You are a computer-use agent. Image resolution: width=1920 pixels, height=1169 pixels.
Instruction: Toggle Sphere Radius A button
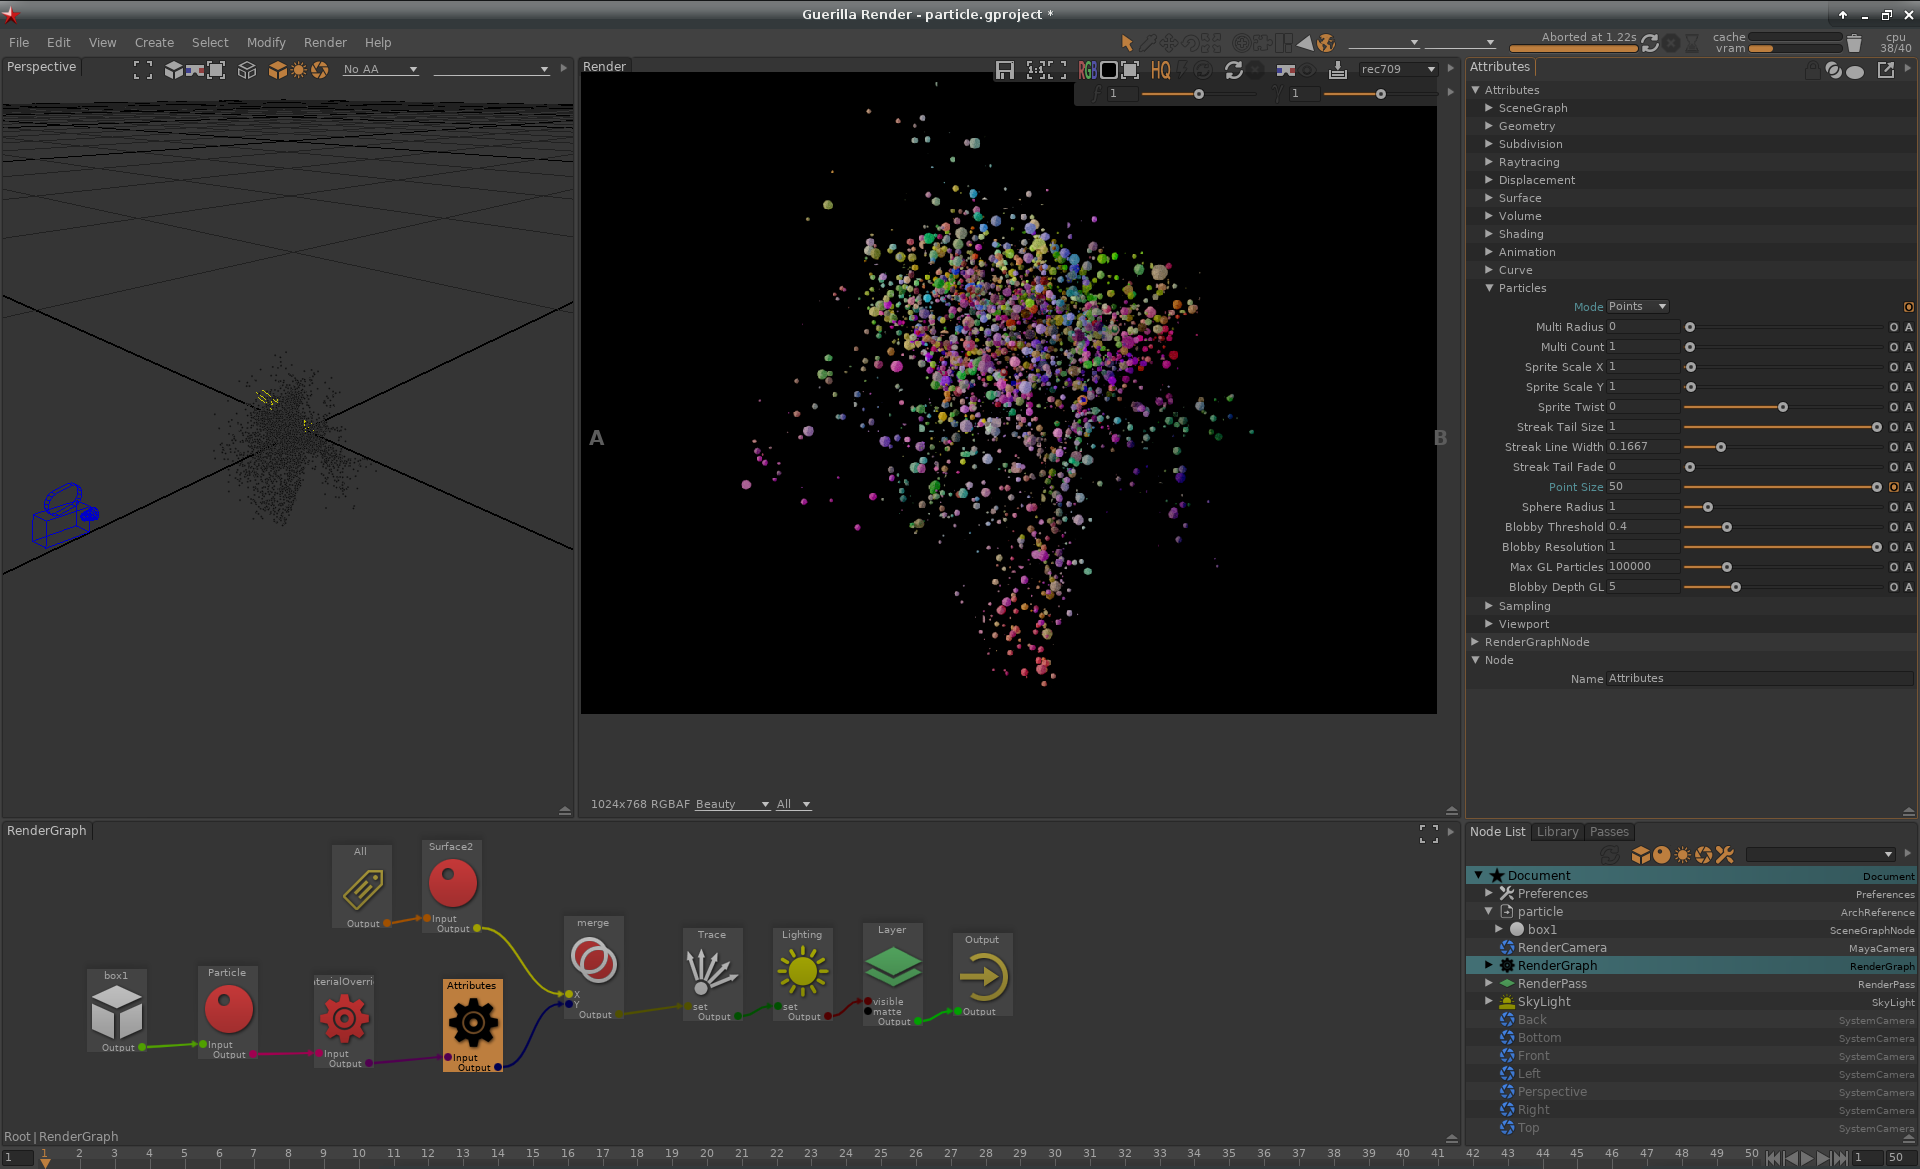point(1908,507)
